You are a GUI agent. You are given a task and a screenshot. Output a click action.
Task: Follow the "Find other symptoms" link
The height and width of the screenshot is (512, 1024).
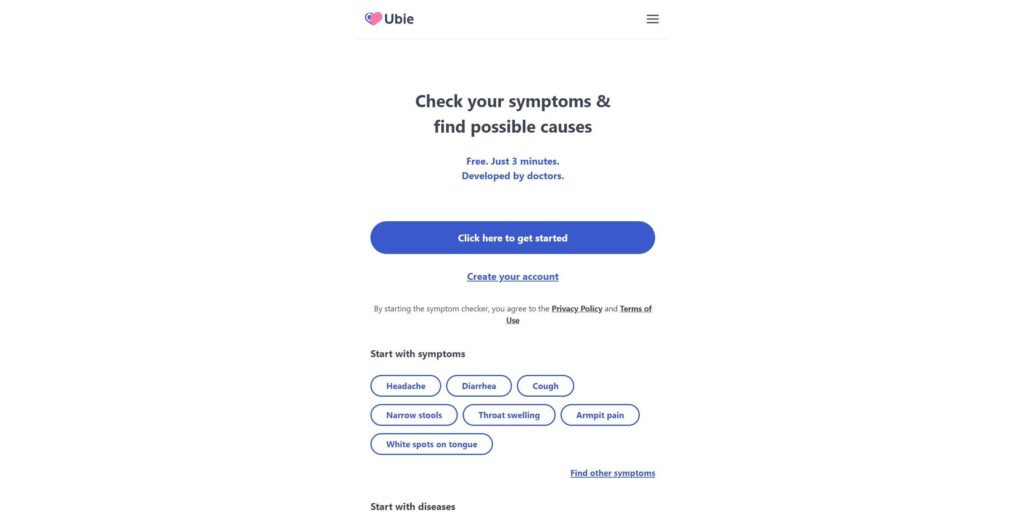coord(612,473)
